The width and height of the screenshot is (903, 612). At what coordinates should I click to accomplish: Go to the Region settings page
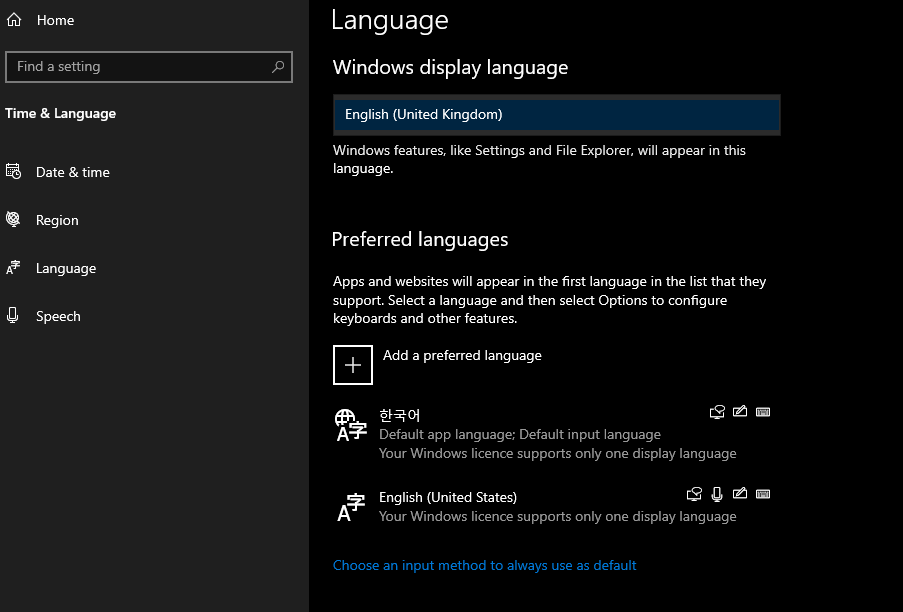57,220
